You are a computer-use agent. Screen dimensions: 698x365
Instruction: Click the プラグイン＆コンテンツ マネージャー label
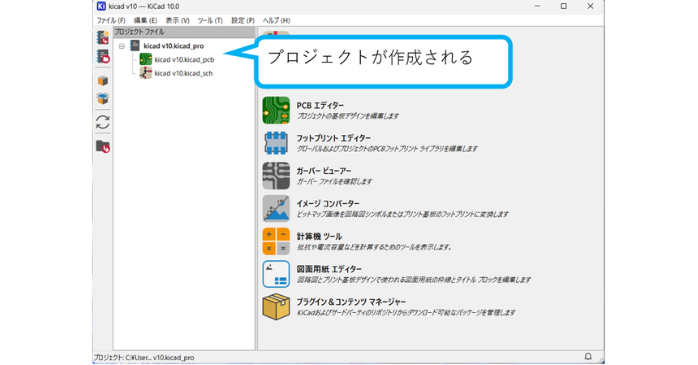[x=351, y=302]
